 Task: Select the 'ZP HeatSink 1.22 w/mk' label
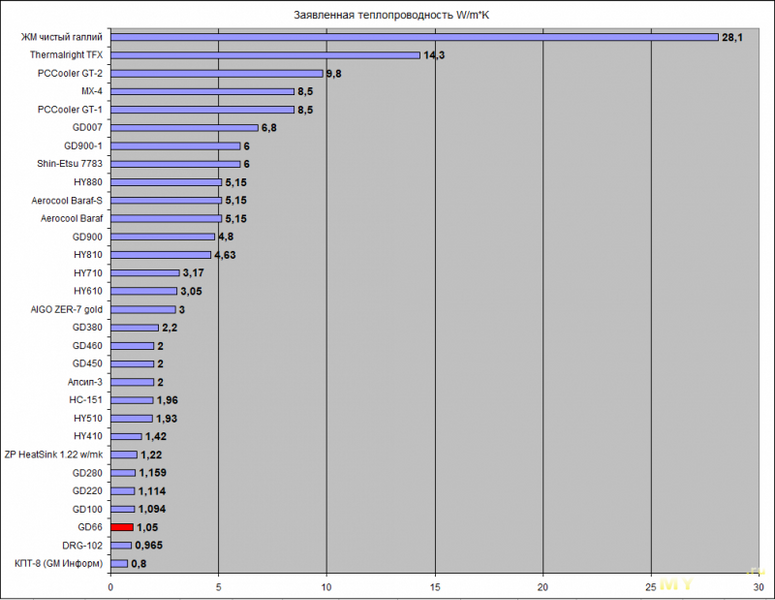54,454
